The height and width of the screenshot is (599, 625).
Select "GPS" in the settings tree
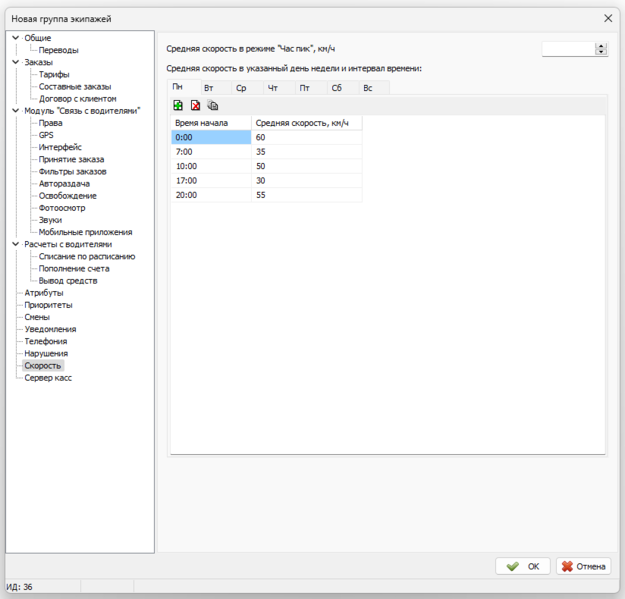46,135
